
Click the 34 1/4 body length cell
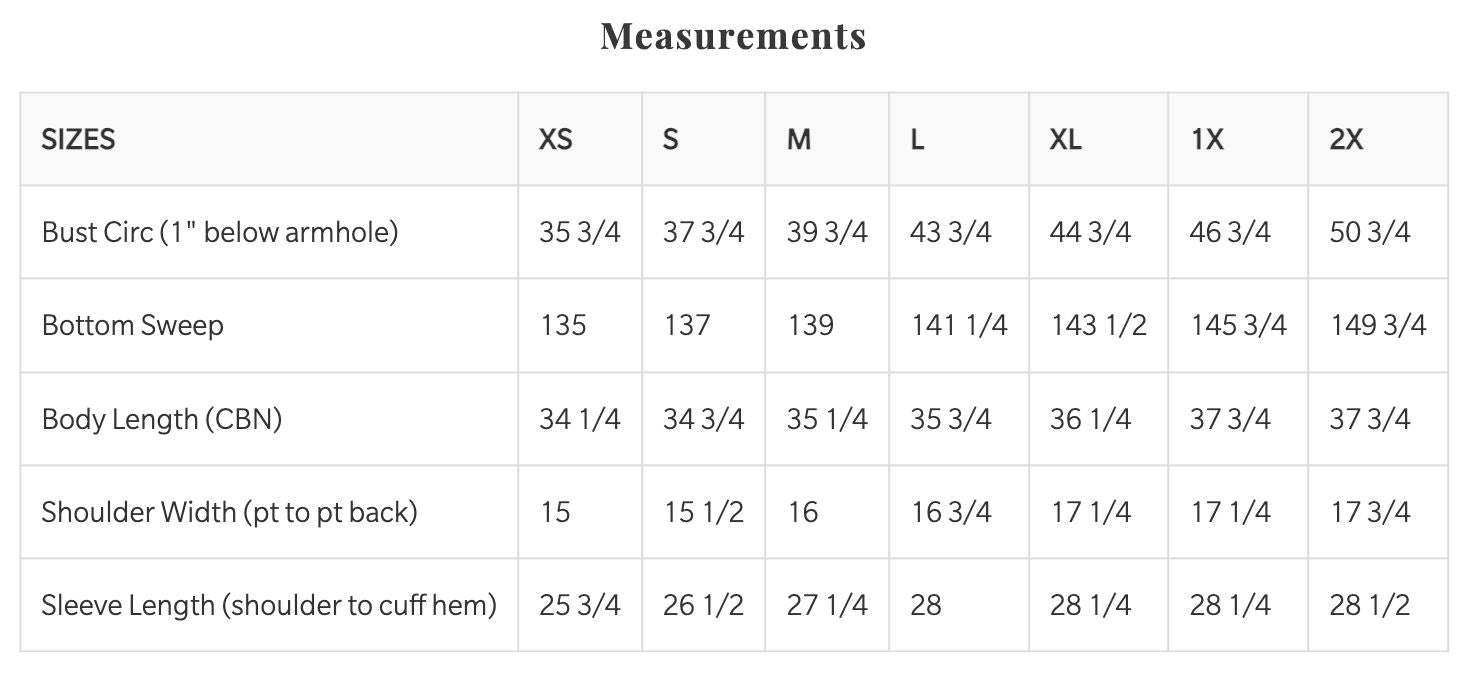[x=580, y=418]
